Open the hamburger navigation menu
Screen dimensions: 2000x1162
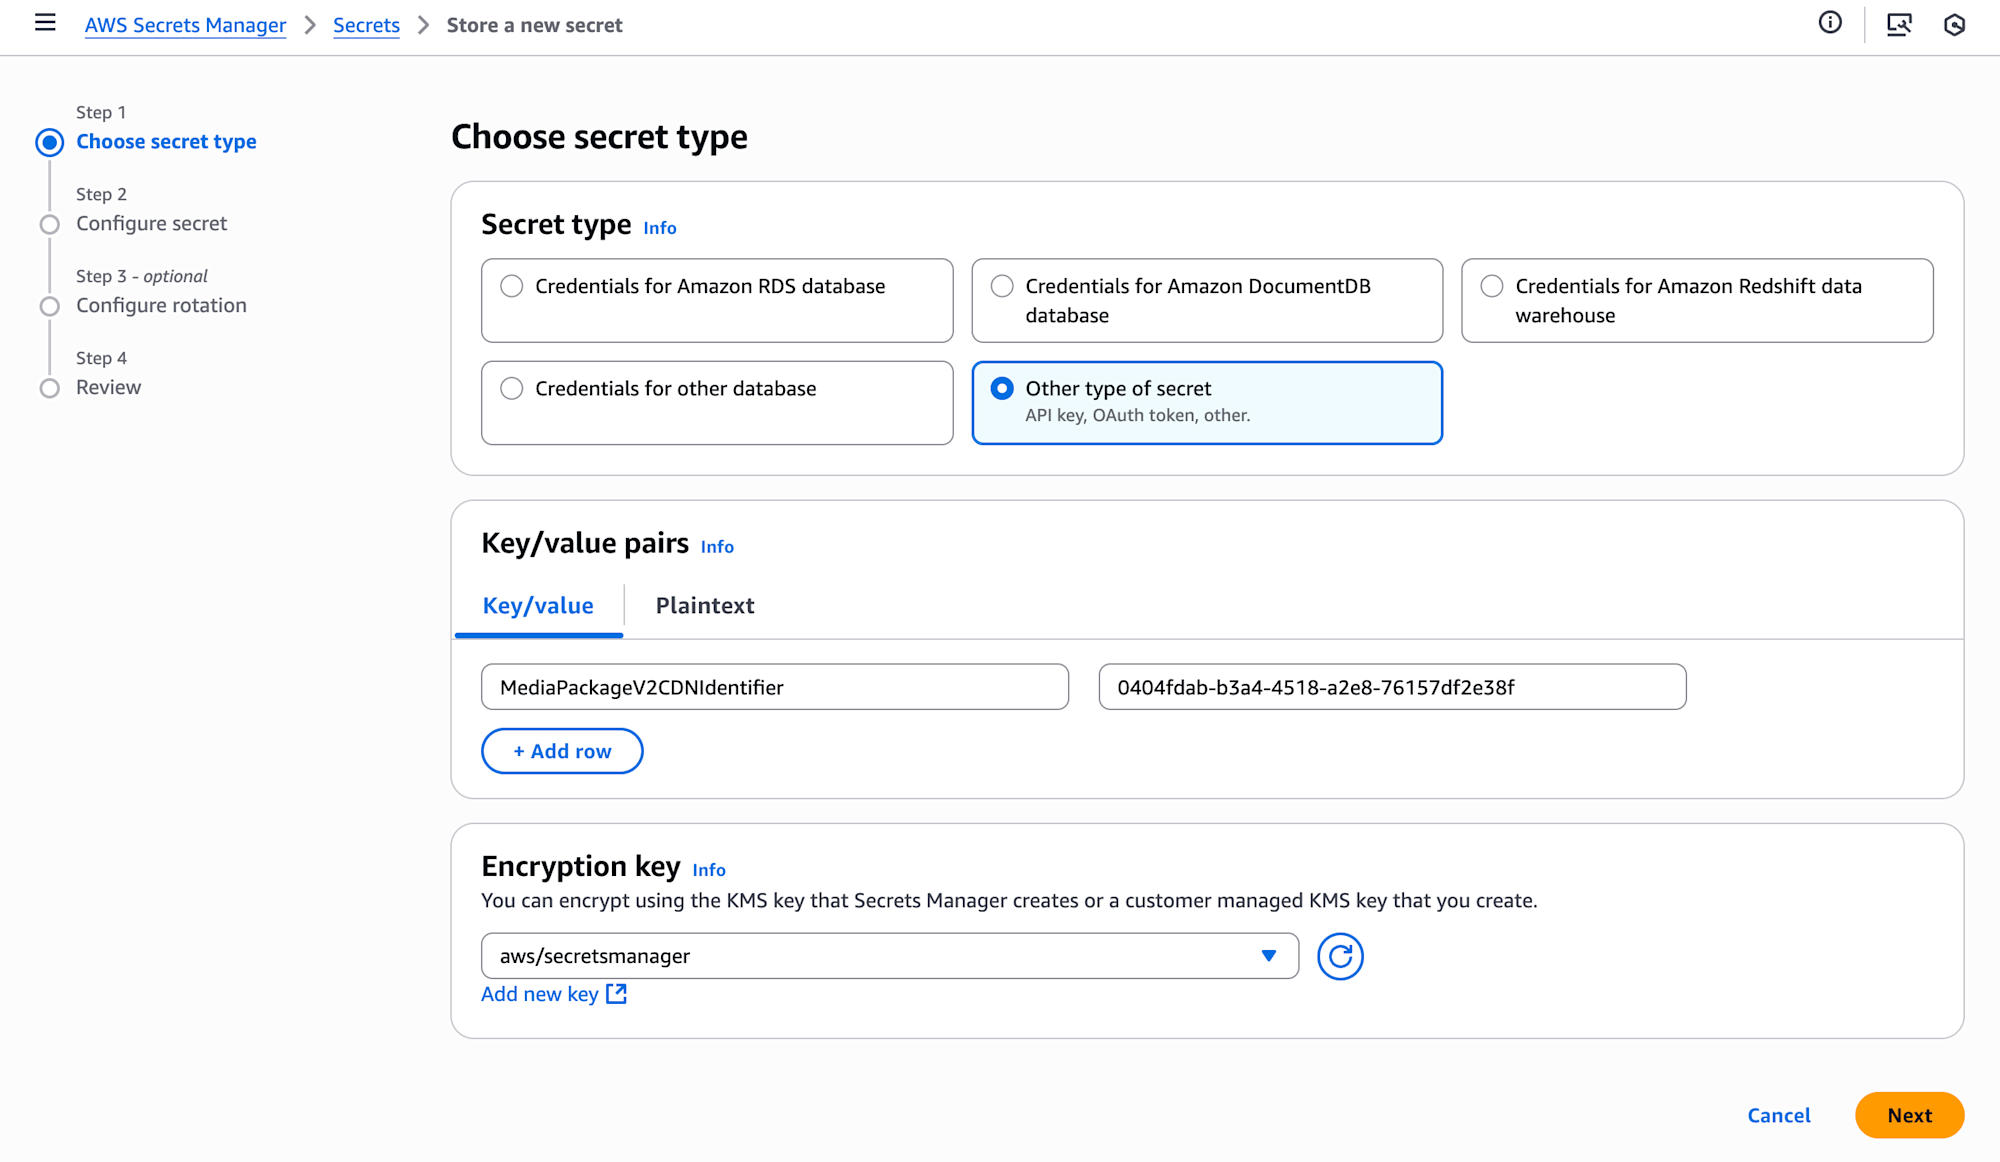pyautogui.click(x=45, y=23)
